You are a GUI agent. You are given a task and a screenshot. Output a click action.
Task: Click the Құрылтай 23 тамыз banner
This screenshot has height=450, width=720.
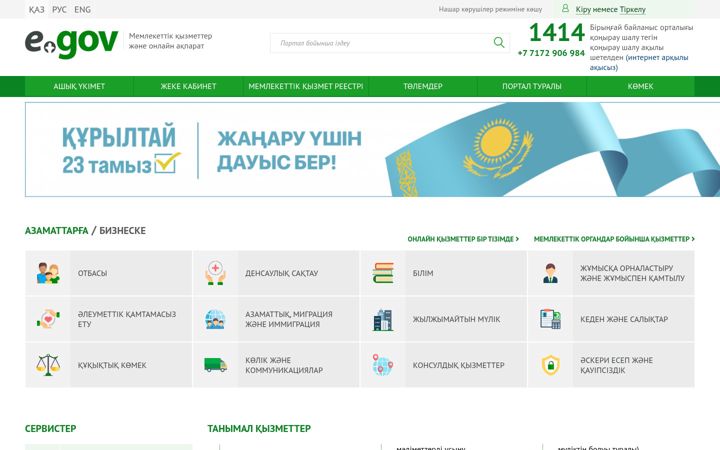pos(372,150)
